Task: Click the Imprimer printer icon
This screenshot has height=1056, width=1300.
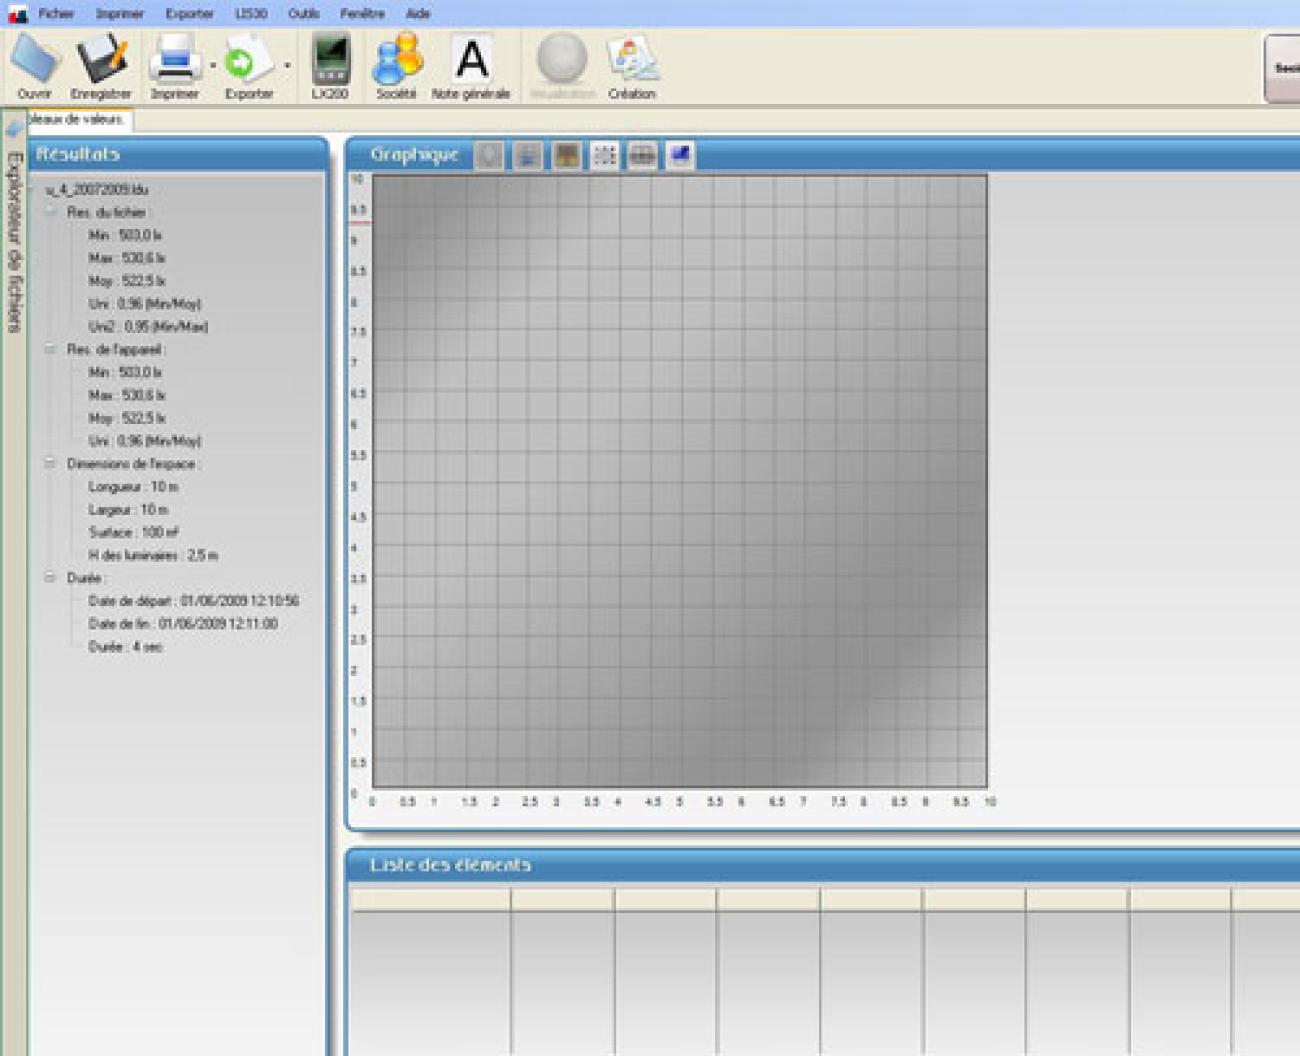Action: (x=175, y=60)
